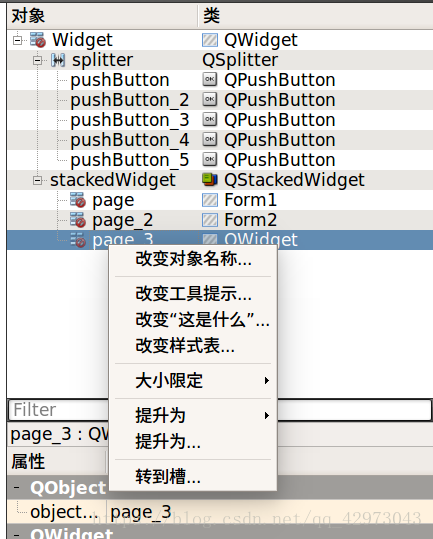Choose 提升为... dialog menu entry
433x539 pixels.
pos(193,441)
